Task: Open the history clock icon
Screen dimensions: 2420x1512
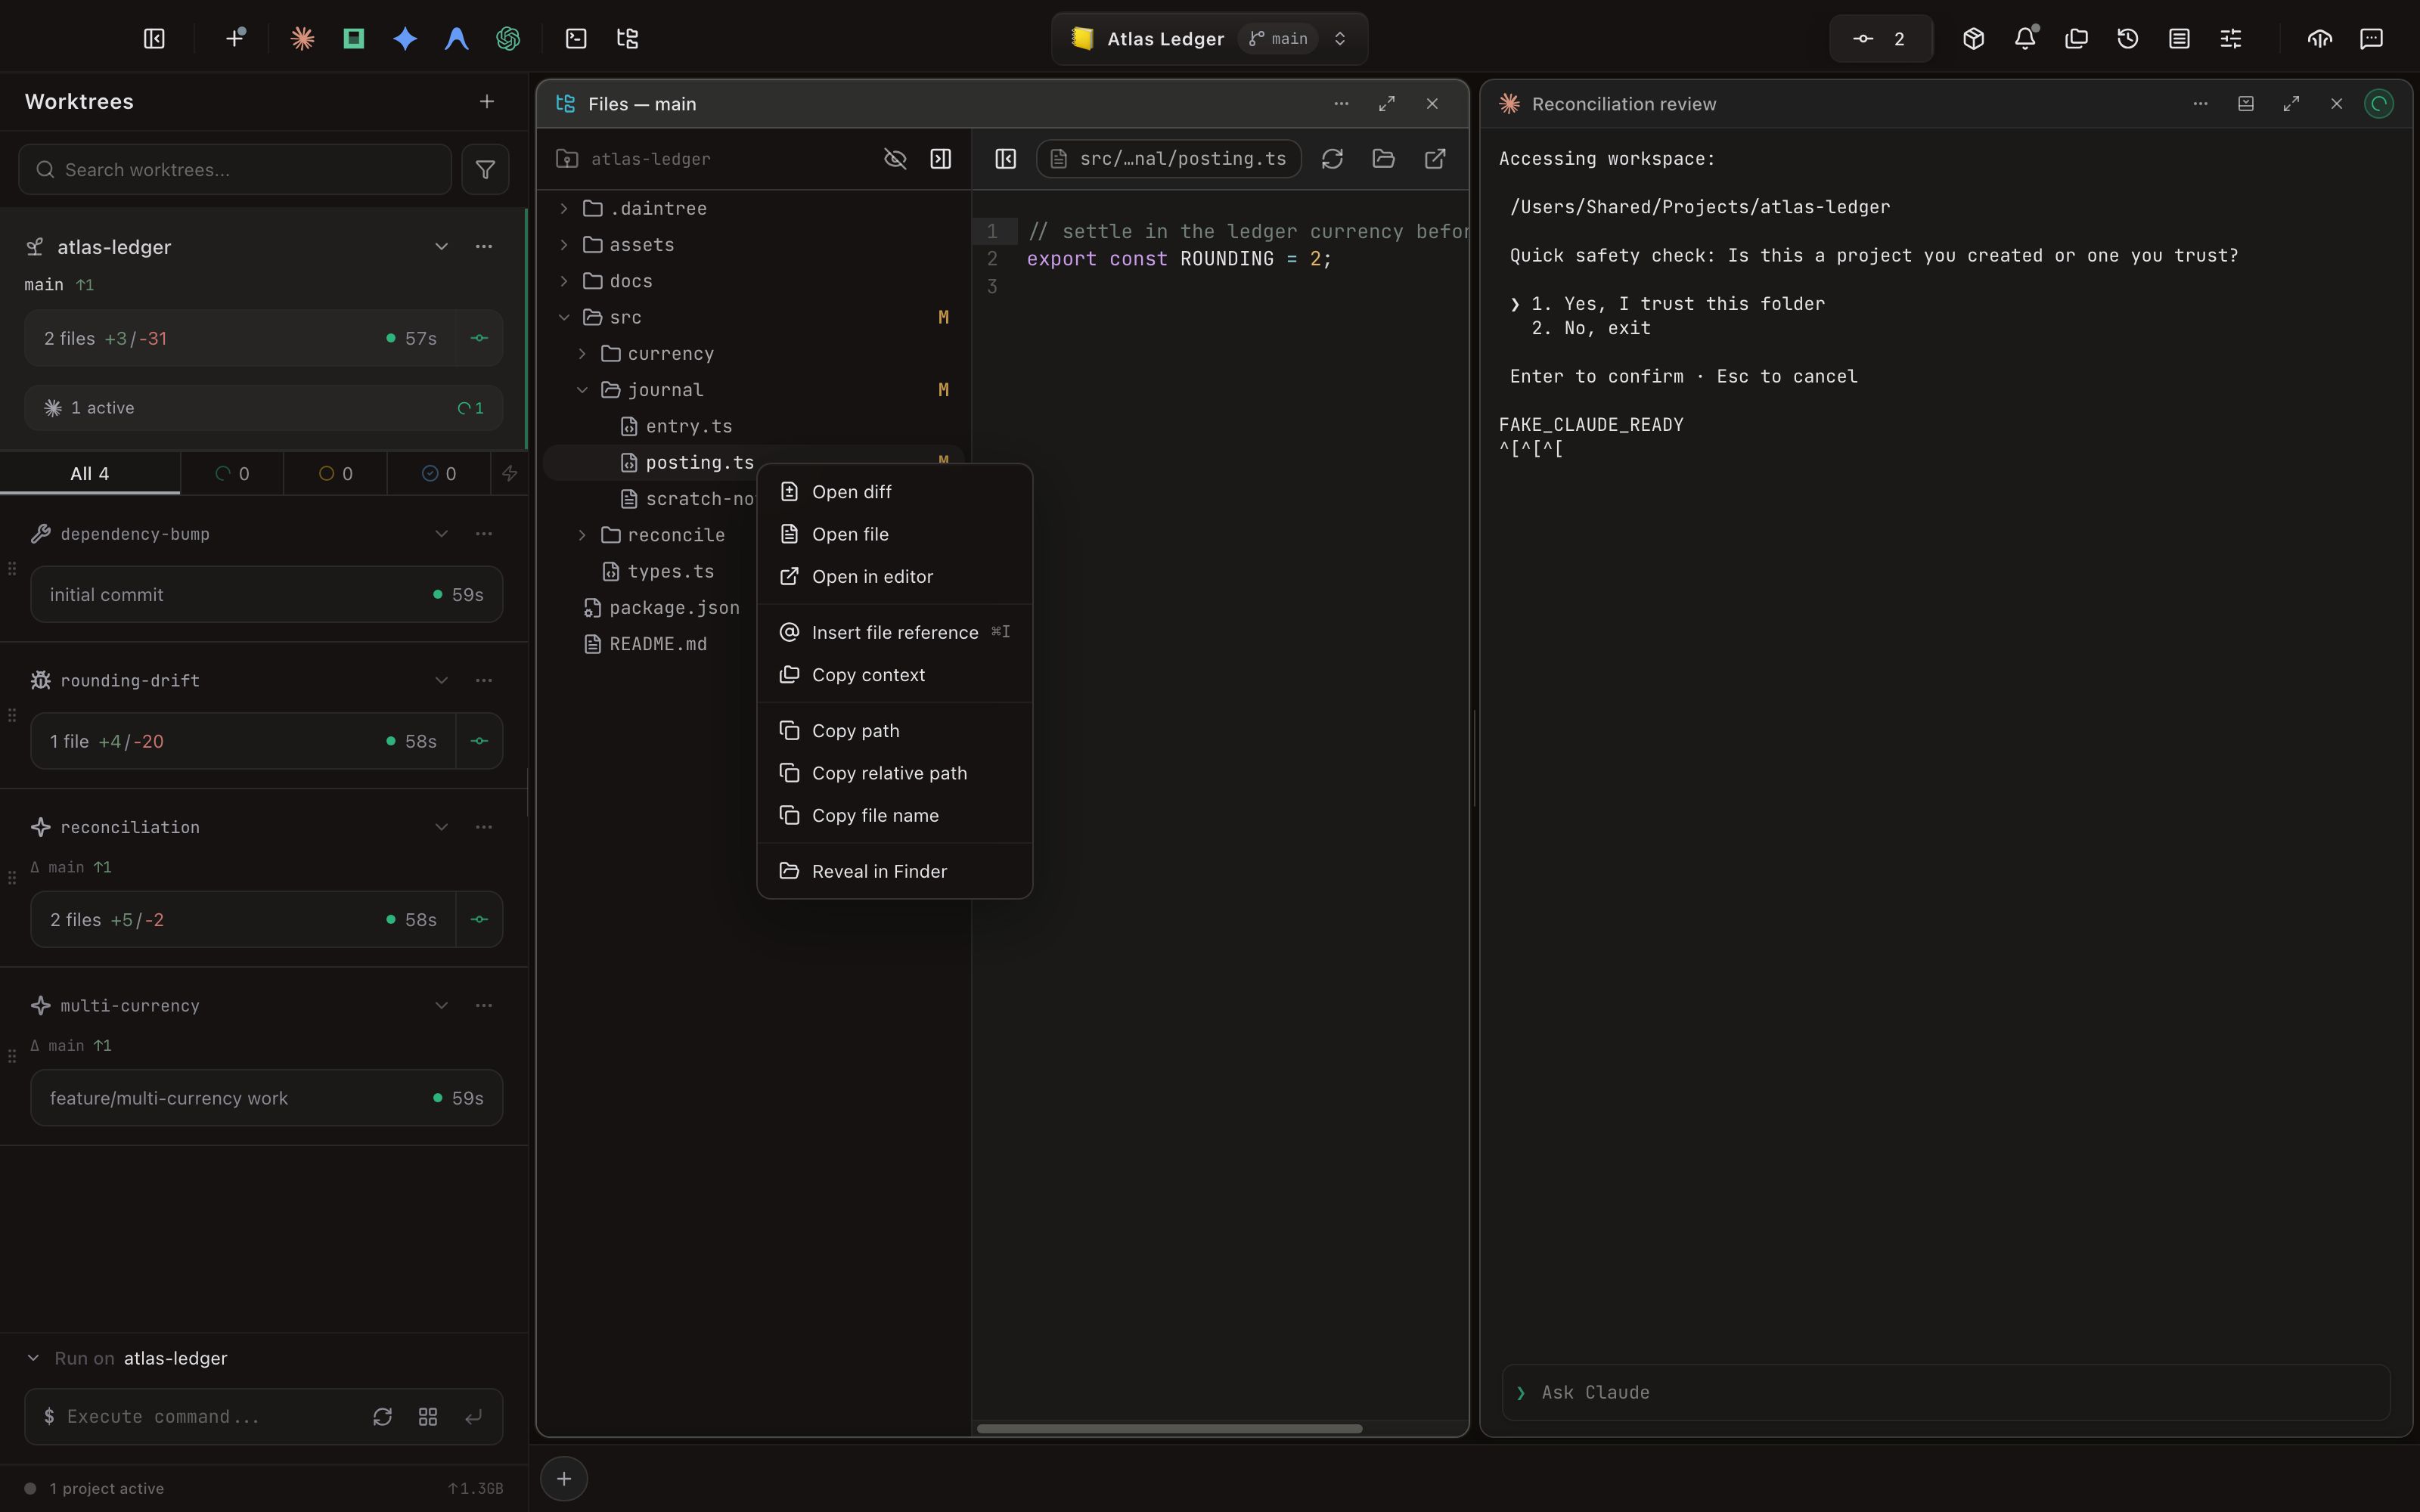Action: point(2128,38)
